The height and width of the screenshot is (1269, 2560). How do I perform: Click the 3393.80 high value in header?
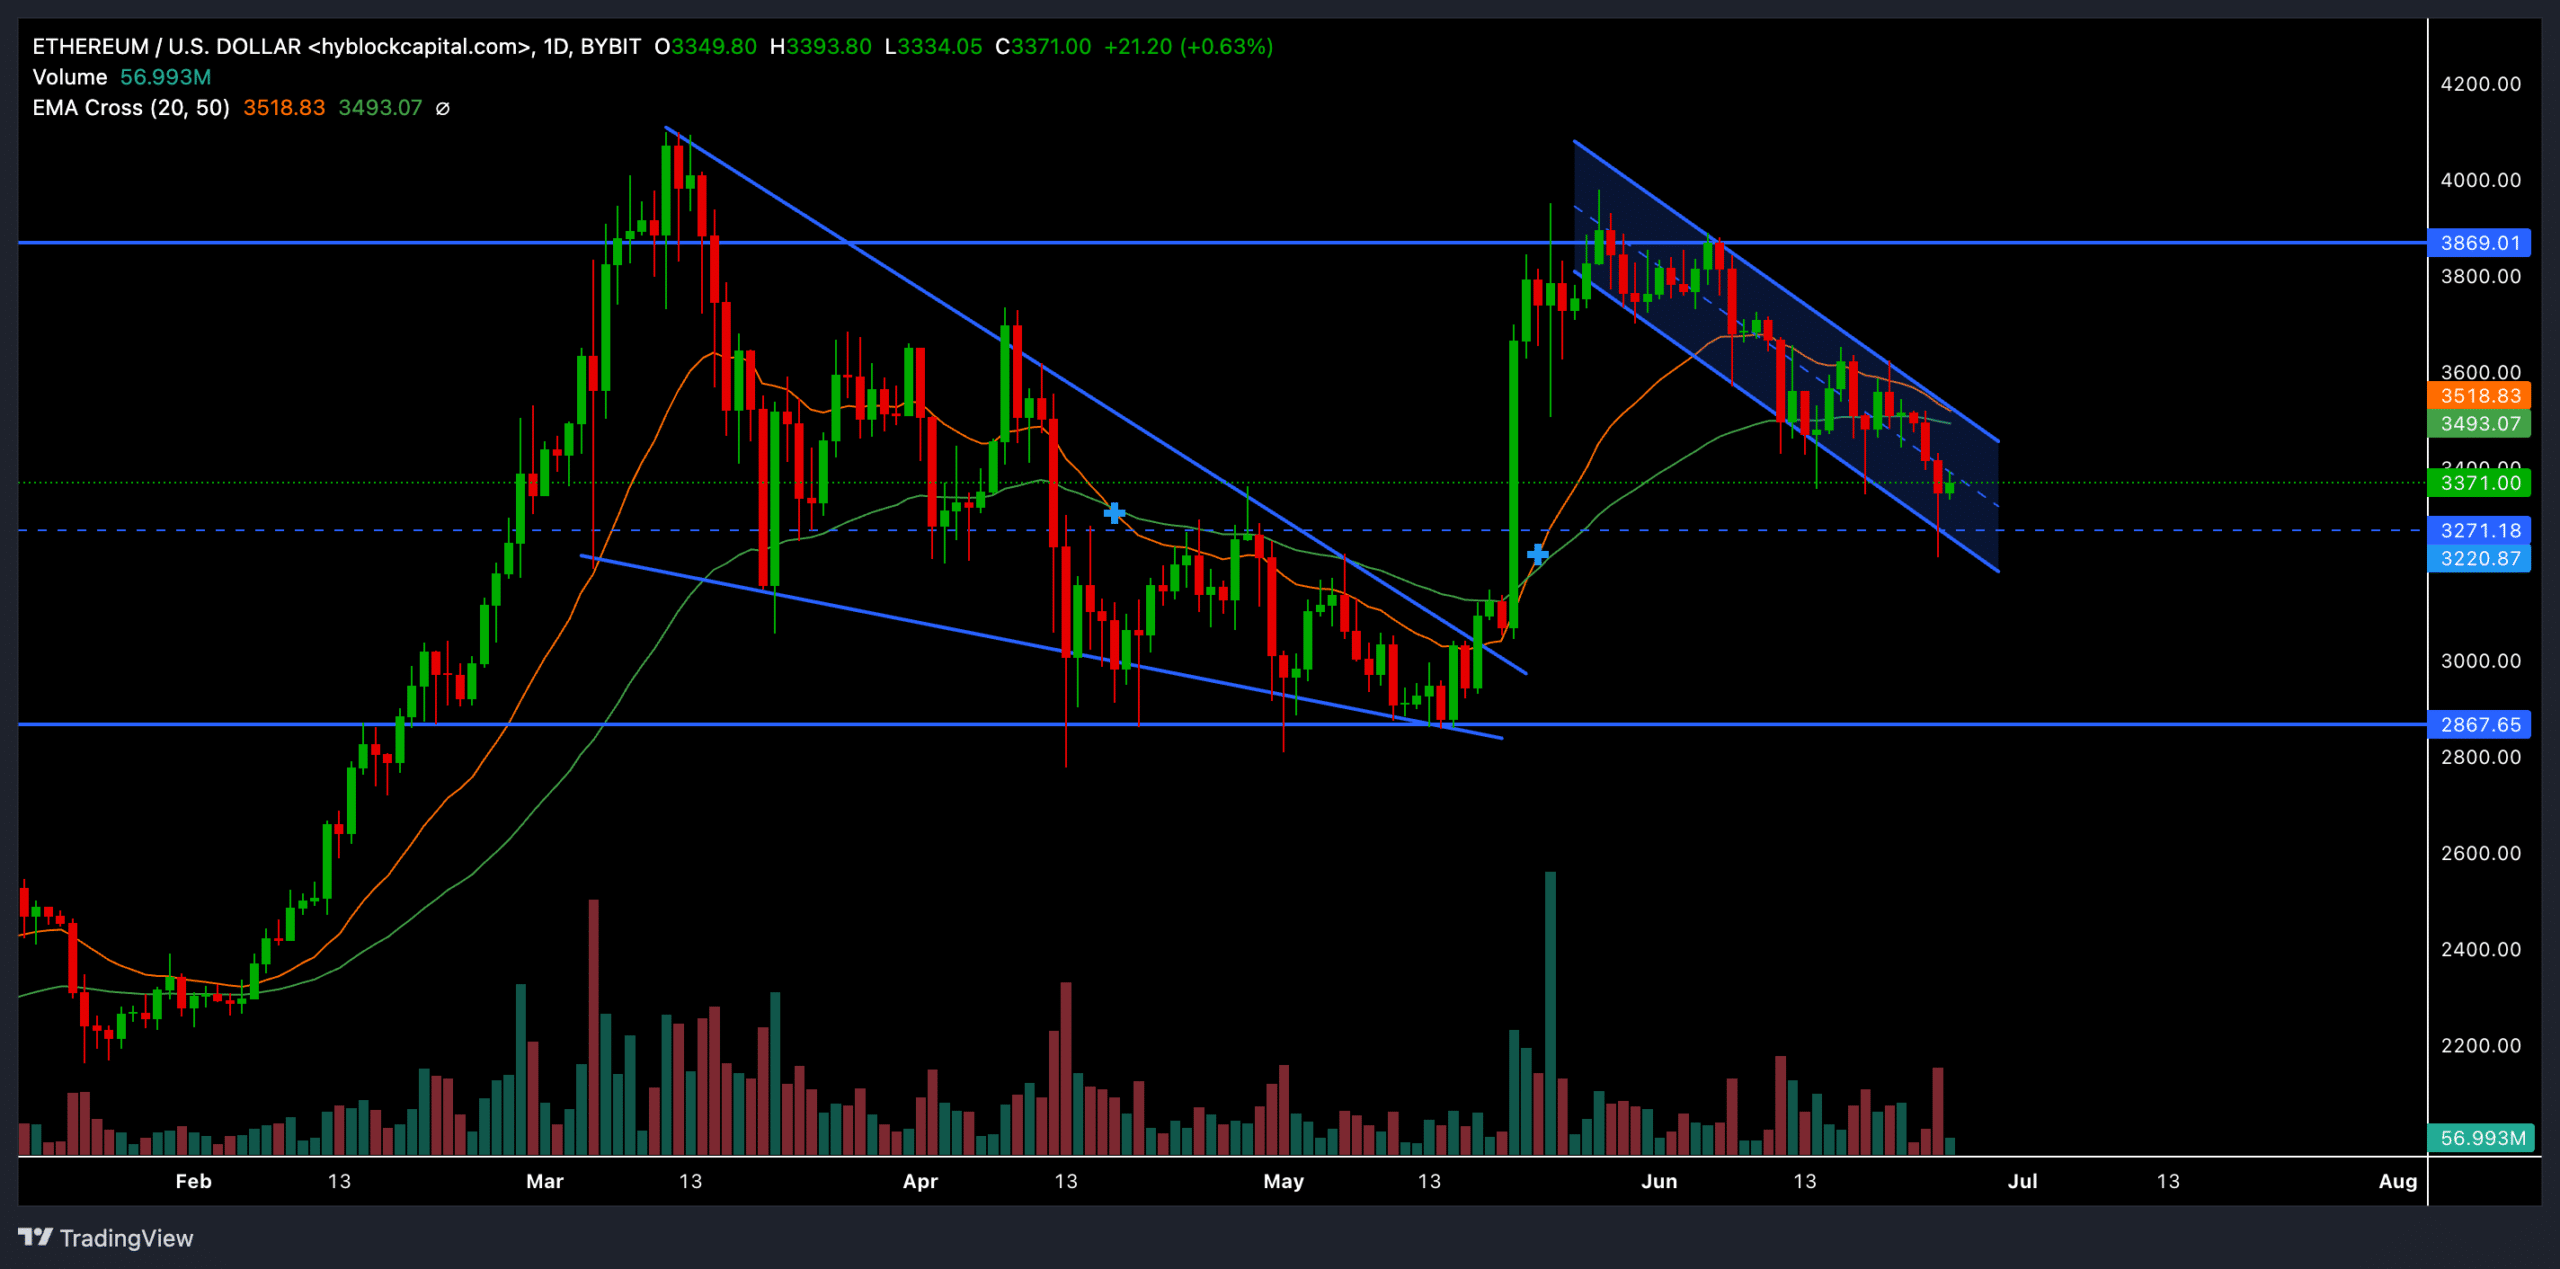tap(828, 47)
